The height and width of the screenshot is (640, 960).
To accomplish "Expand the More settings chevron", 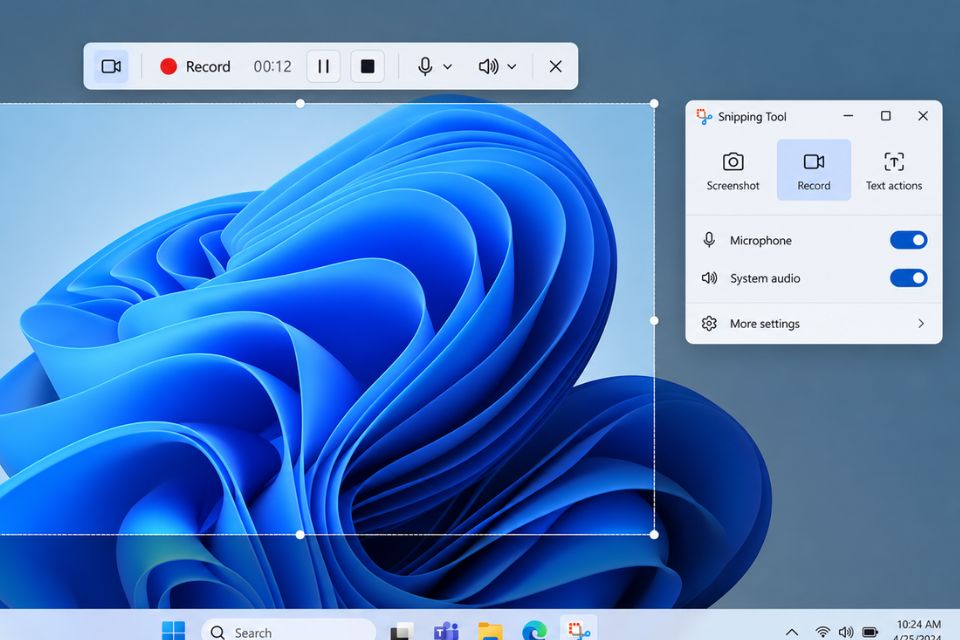I will point(921,323).
